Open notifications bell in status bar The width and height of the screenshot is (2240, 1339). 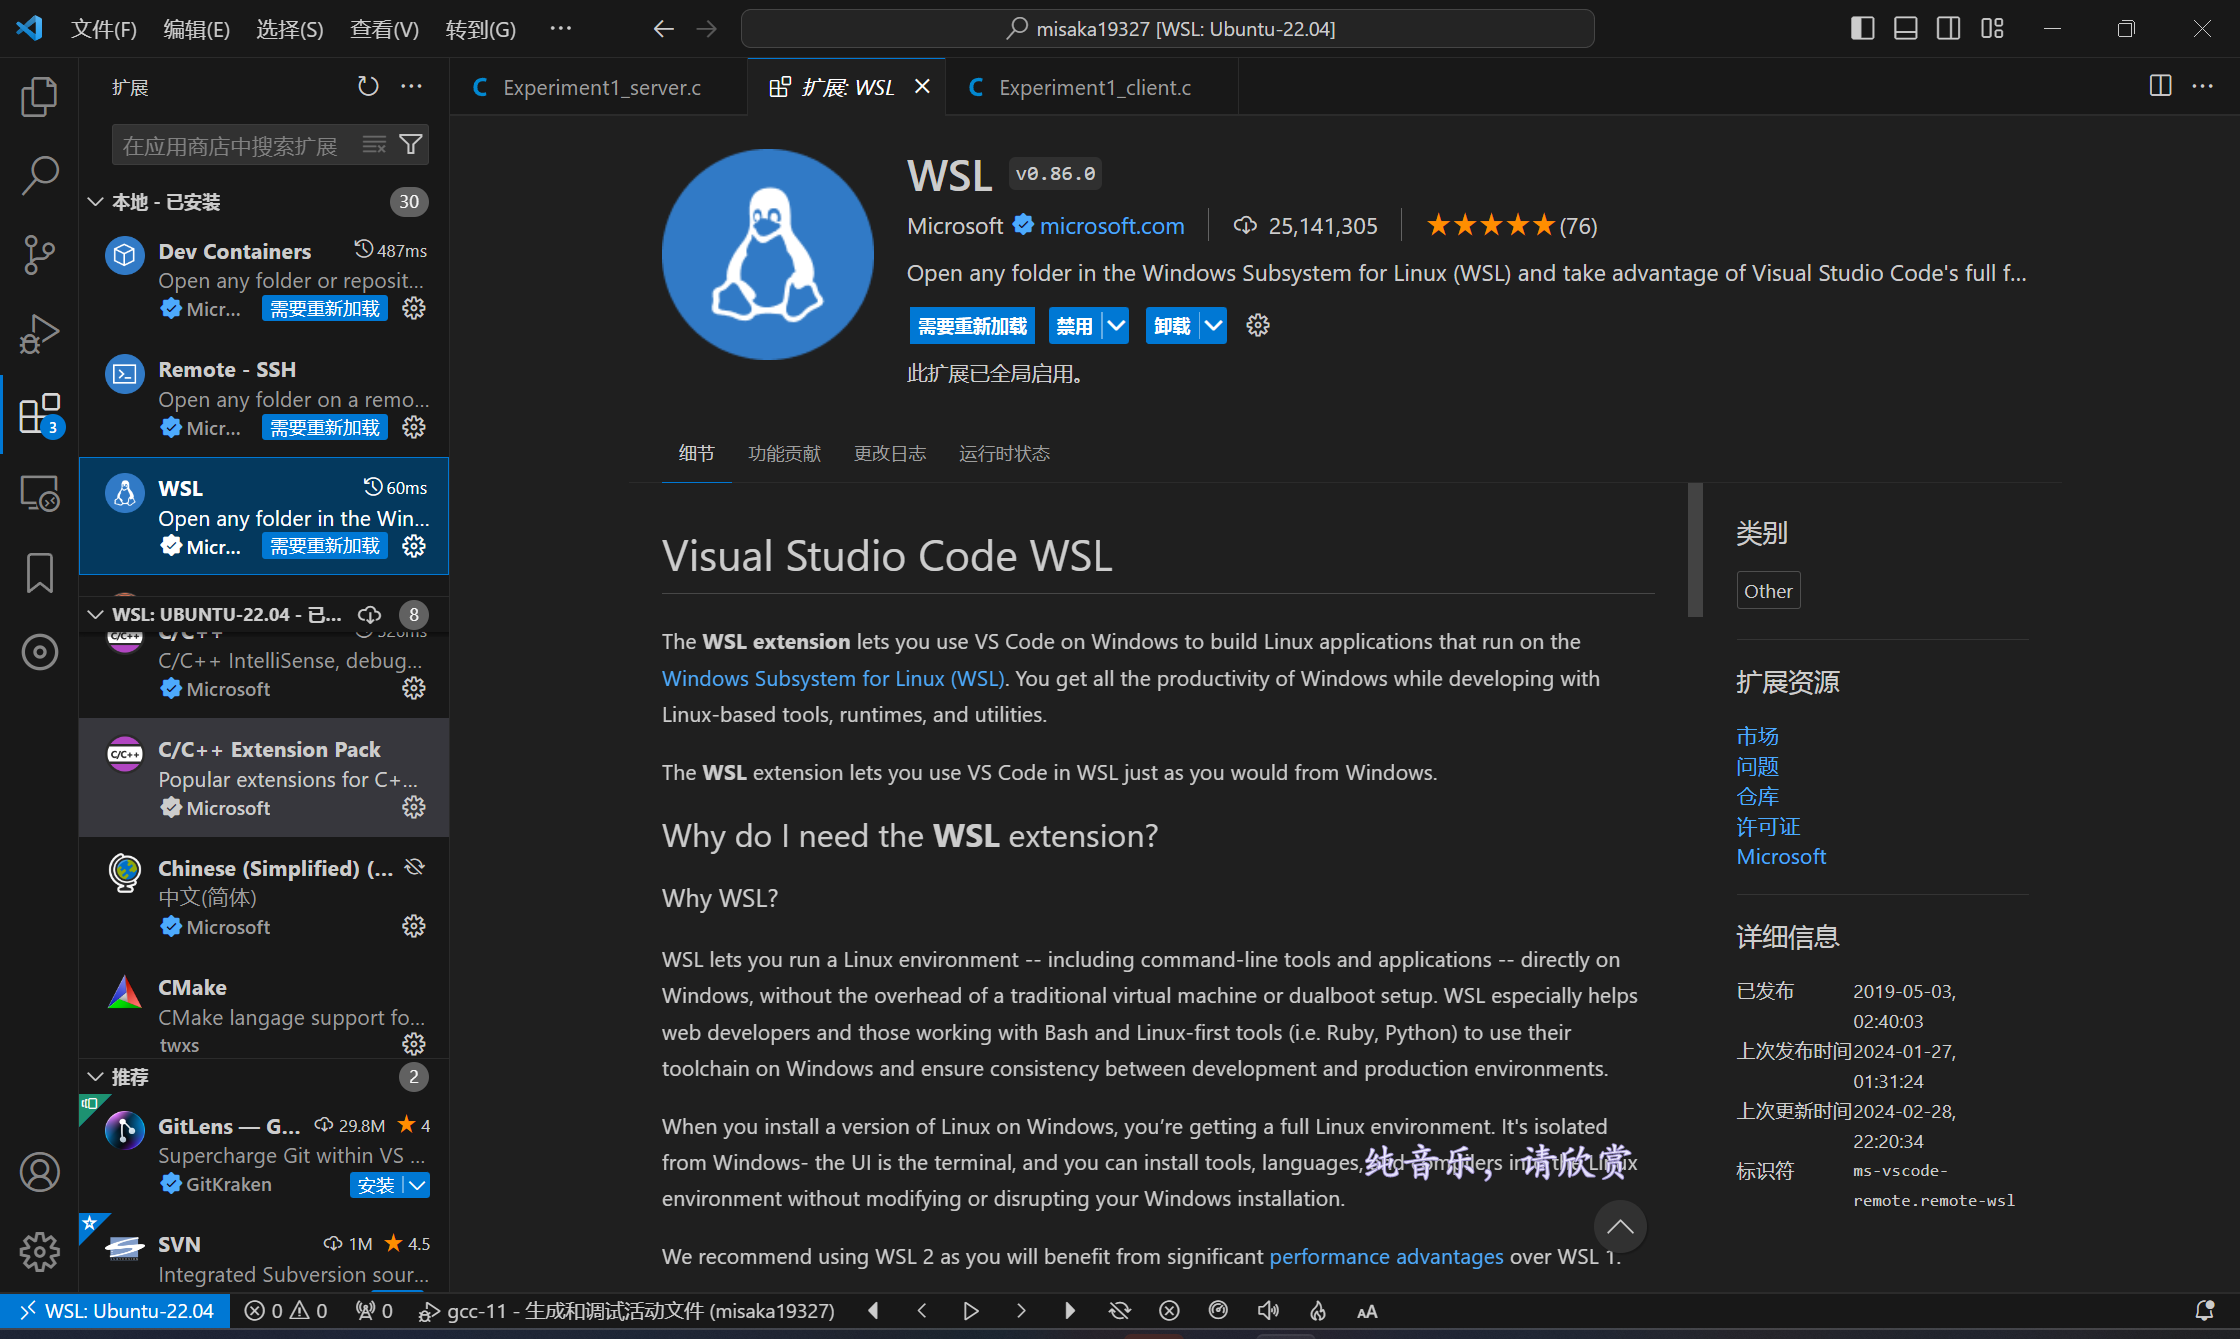point(2203,1311)
